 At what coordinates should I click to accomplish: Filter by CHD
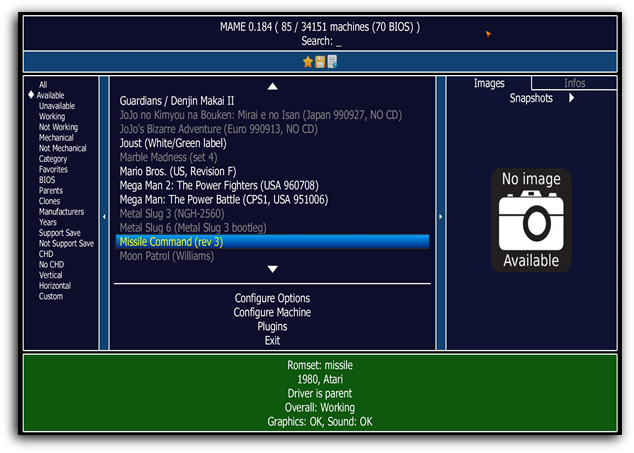pyautogui.click(x=46, y=254)
